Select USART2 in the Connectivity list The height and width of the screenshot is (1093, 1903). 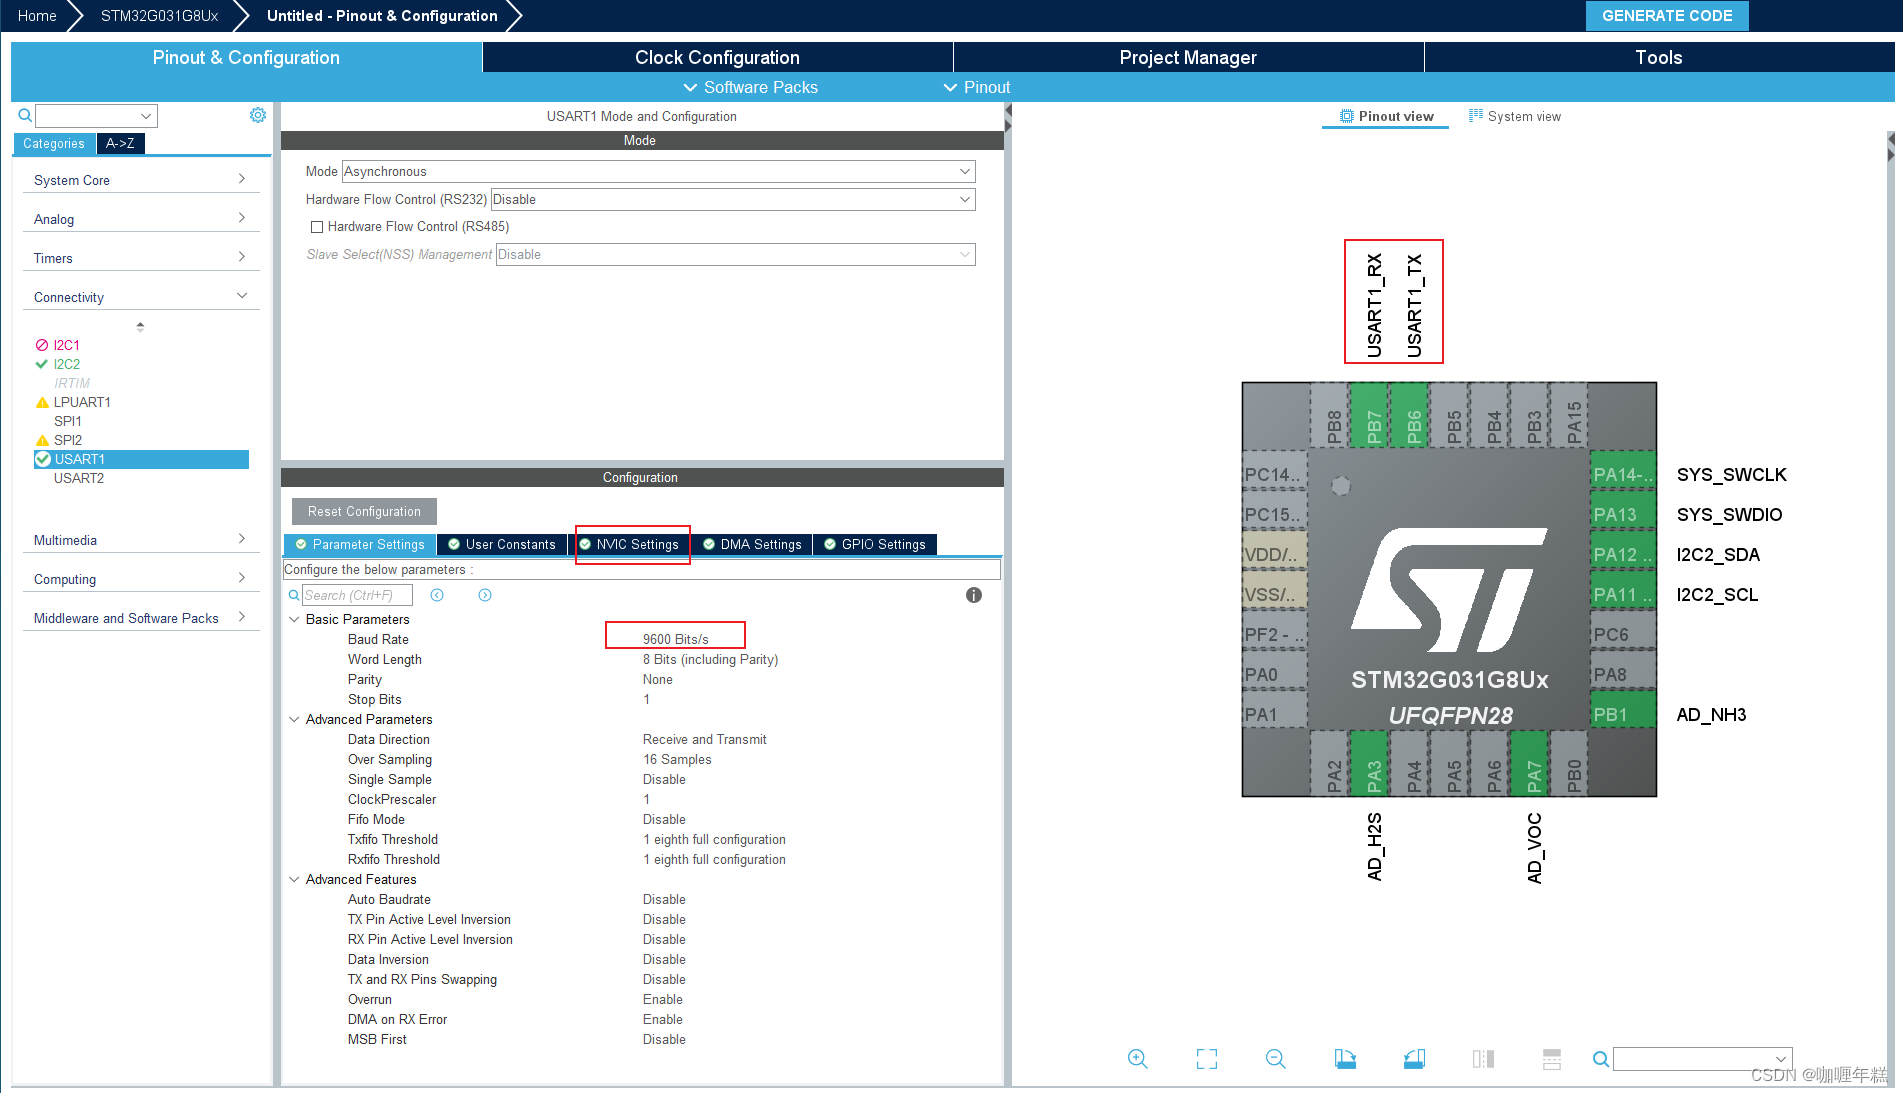[x=79, y=478]
